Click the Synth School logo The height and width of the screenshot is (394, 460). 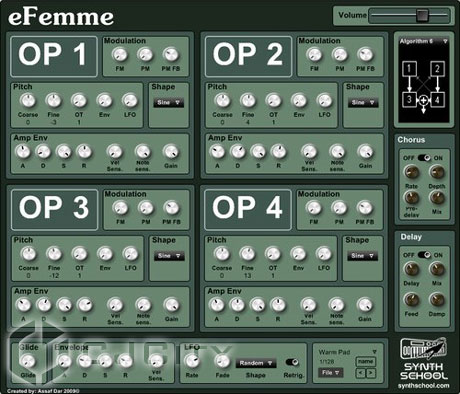[x=423, y=359]
